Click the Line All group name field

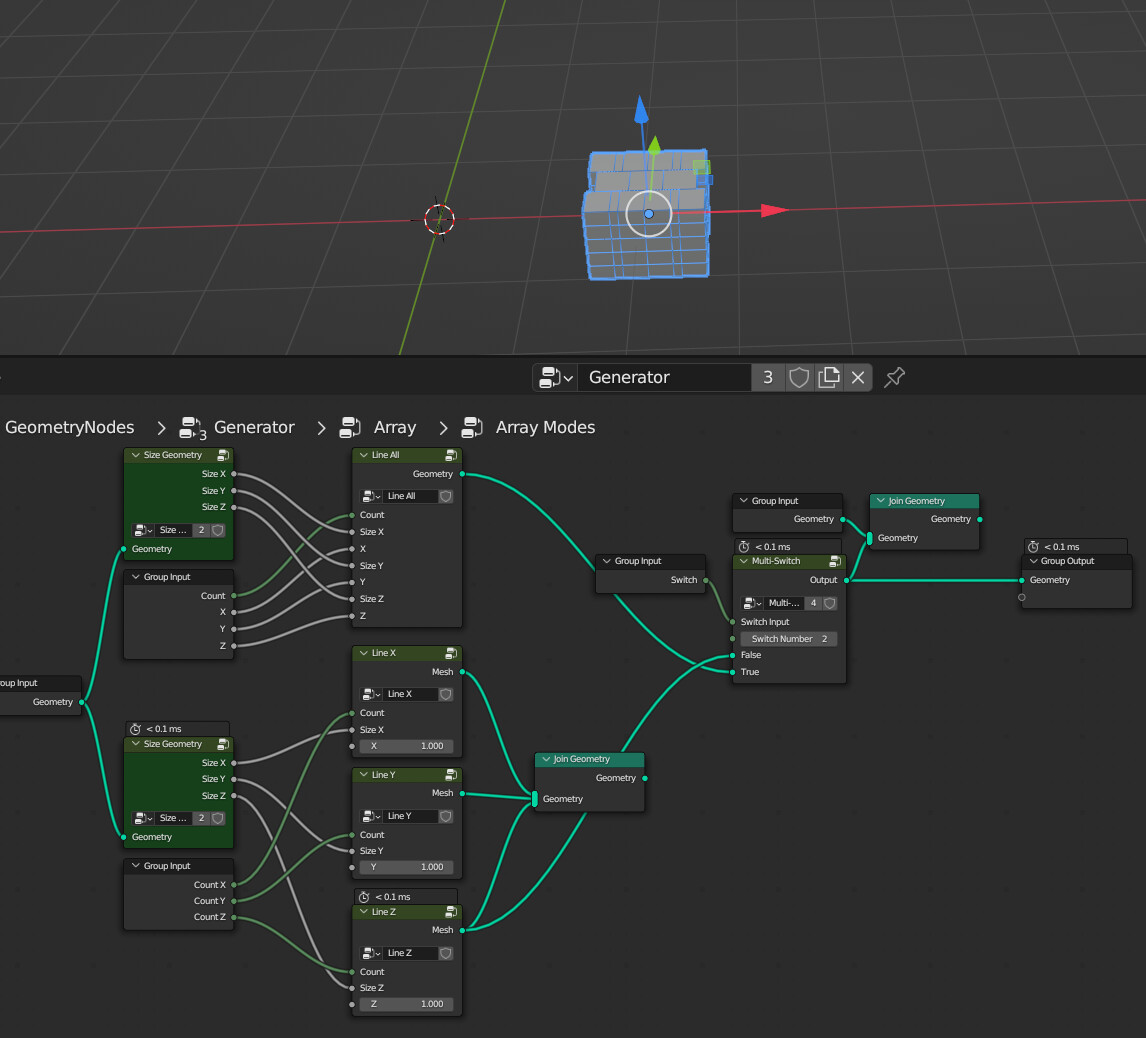[x=410, y=496]
